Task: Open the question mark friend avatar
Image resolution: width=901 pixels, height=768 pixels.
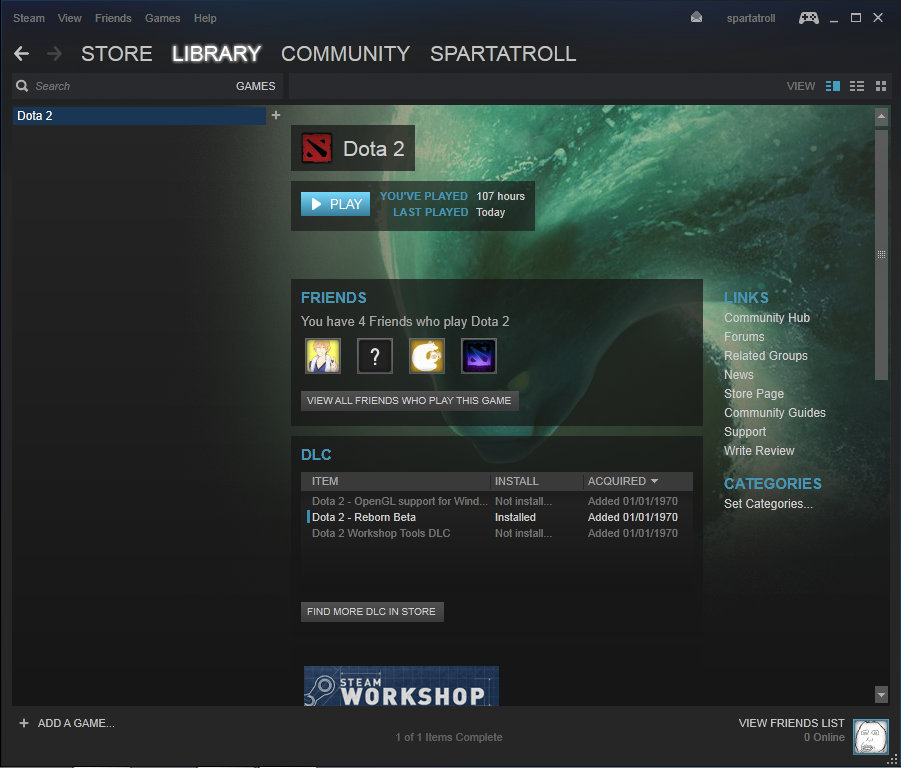Action: point(375,356)
